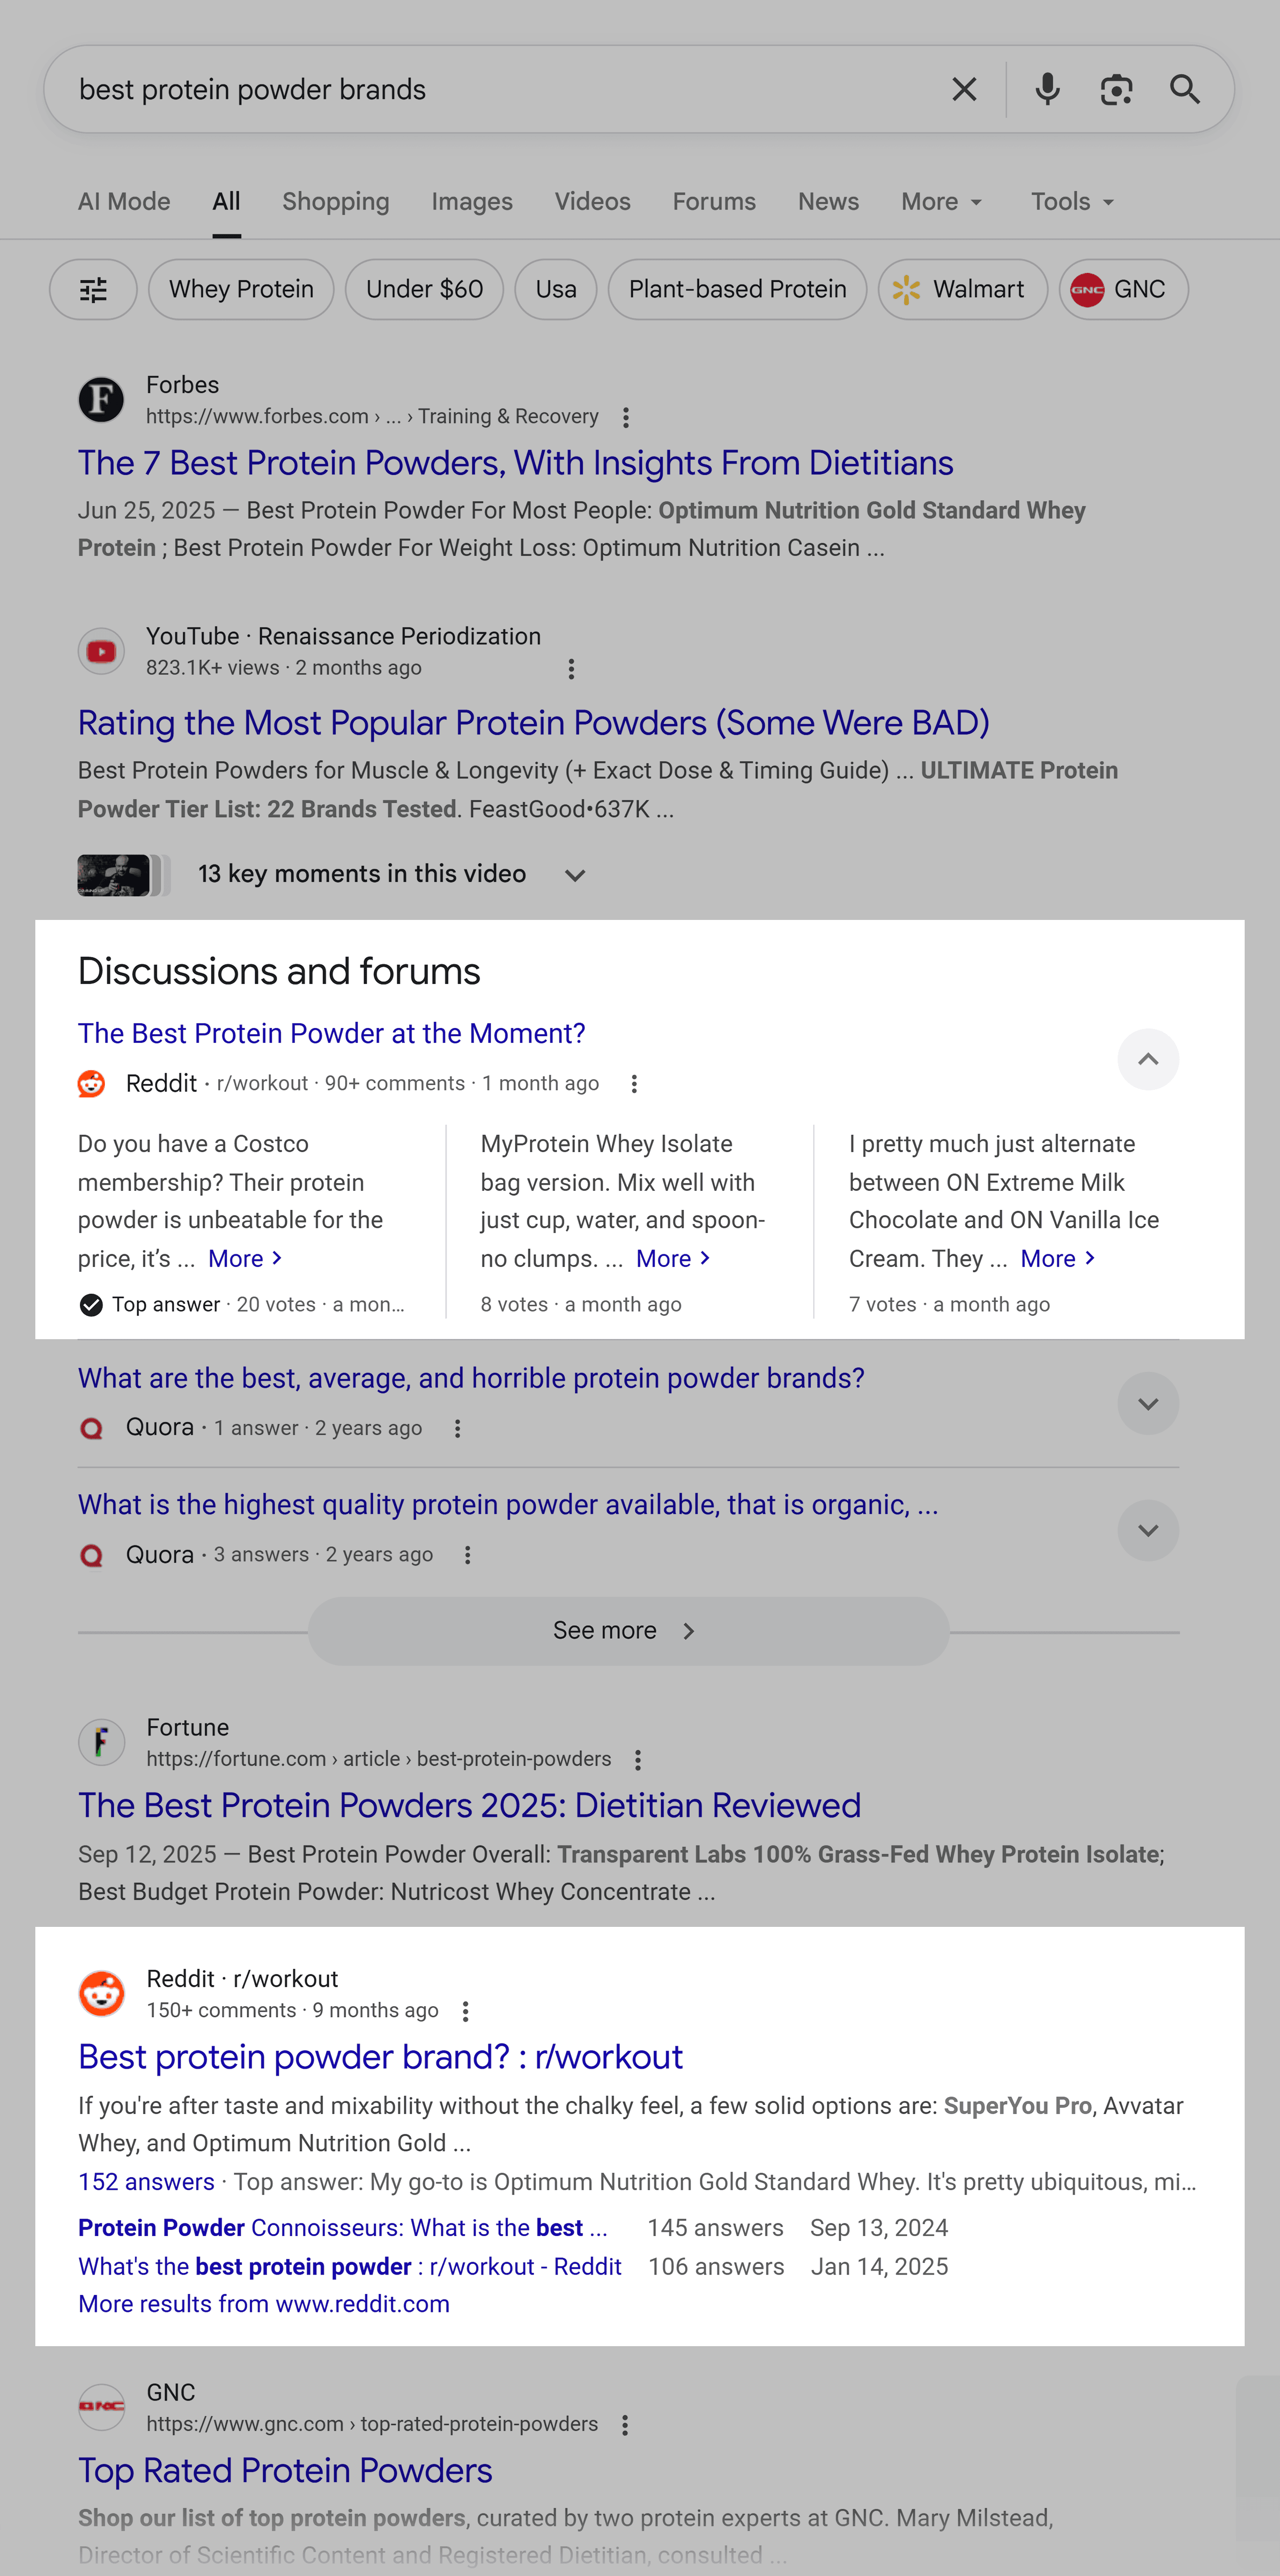The width and height of the screenshot is (1280, 2576).
Task: Open three-dot menu for the GNC result
Action: click(625, 2425)
